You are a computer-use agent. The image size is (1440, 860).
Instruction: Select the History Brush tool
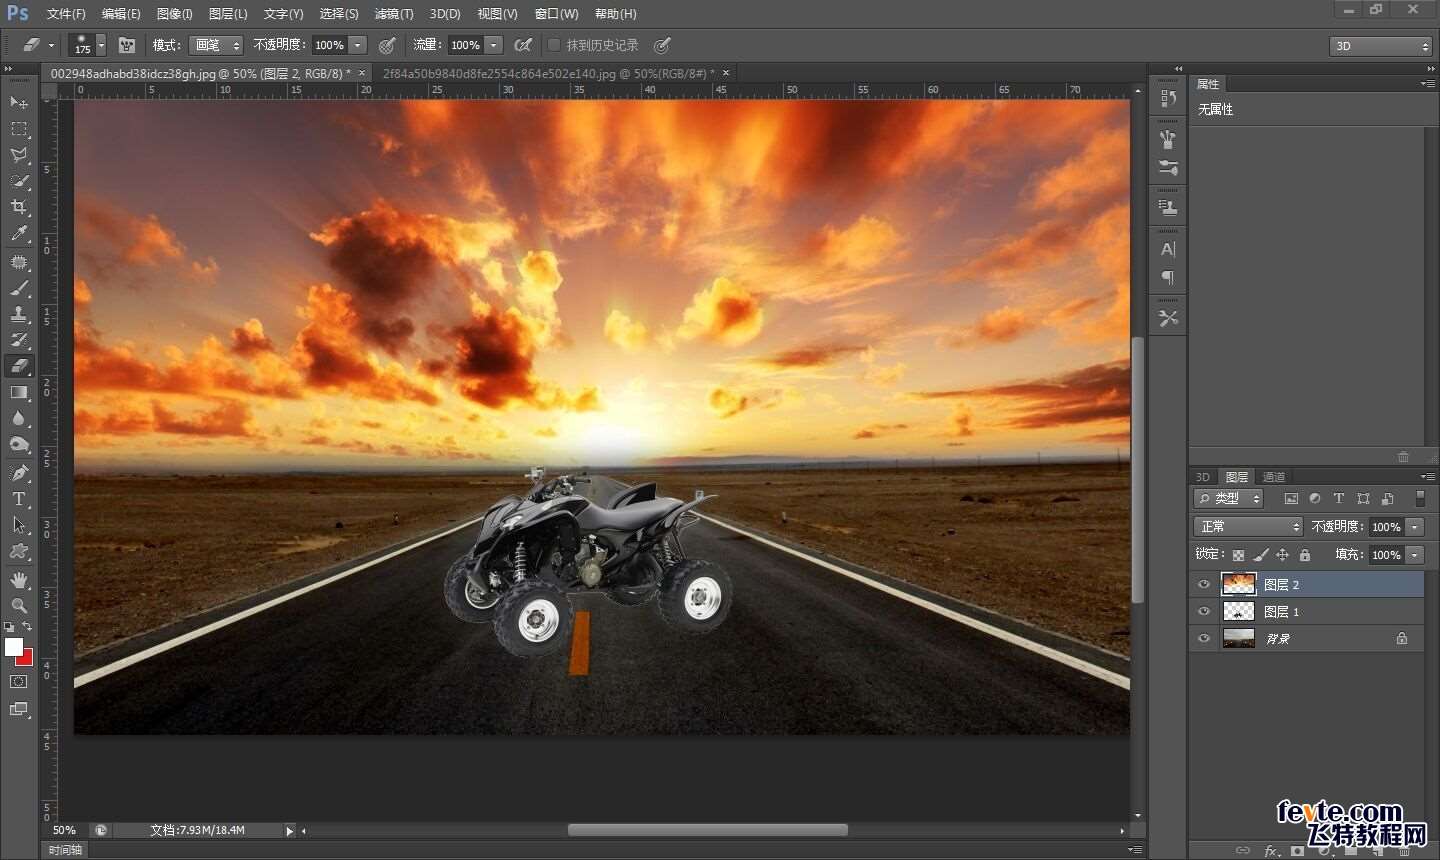19,340
